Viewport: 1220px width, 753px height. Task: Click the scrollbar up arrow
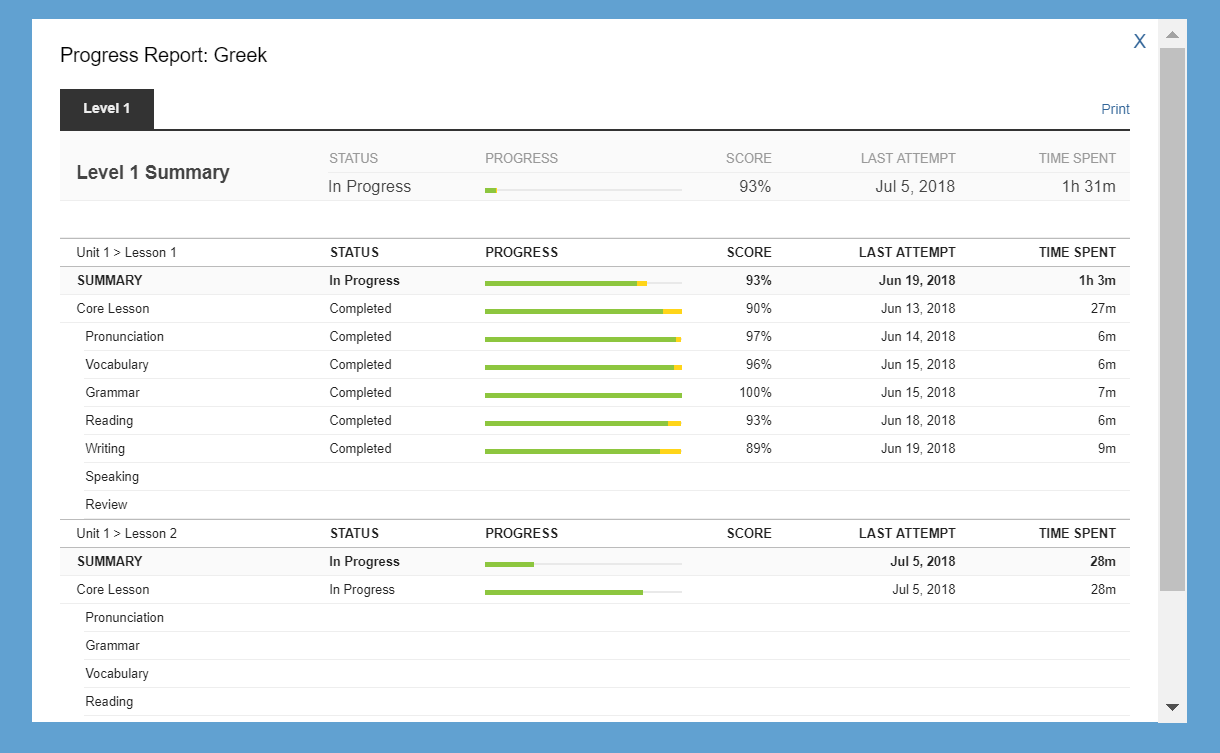[1173, 35]
